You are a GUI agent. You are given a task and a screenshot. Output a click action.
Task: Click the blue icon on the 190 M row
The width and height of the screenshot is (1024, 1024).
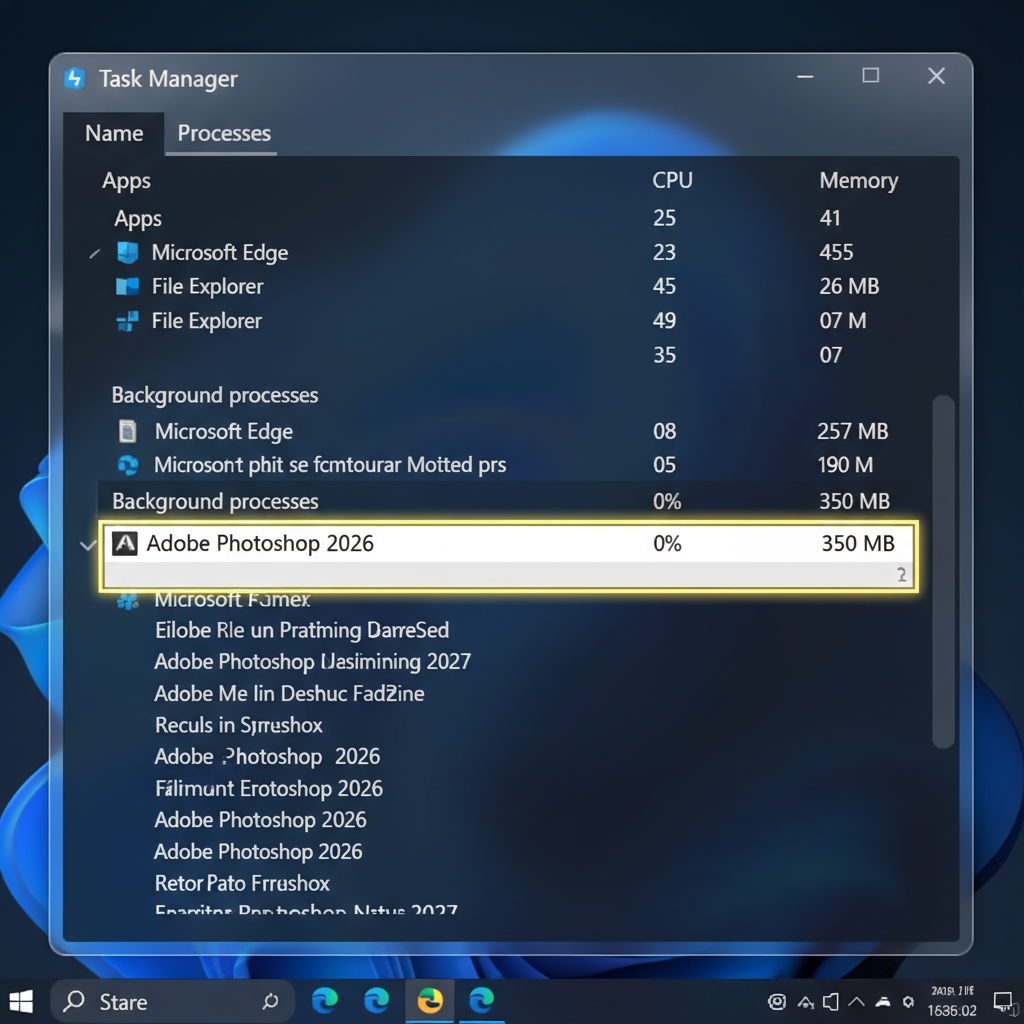[x=128, y=465]
